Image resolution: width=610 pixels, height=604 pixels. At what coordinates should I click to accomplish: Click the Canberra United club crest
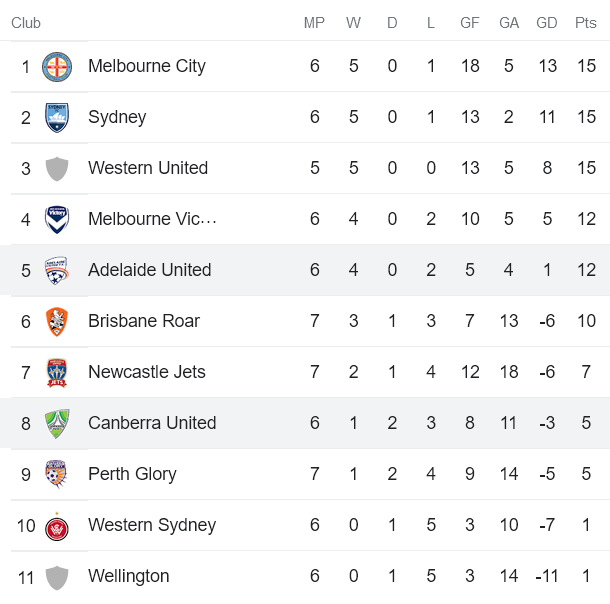(57, 424)
